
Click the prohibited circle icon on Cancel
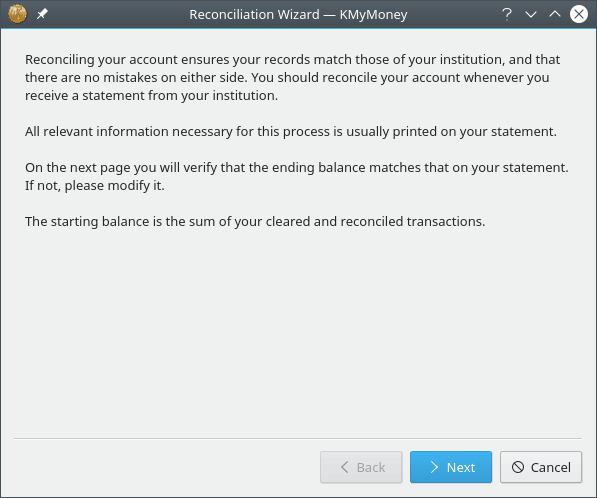point(518,467)
